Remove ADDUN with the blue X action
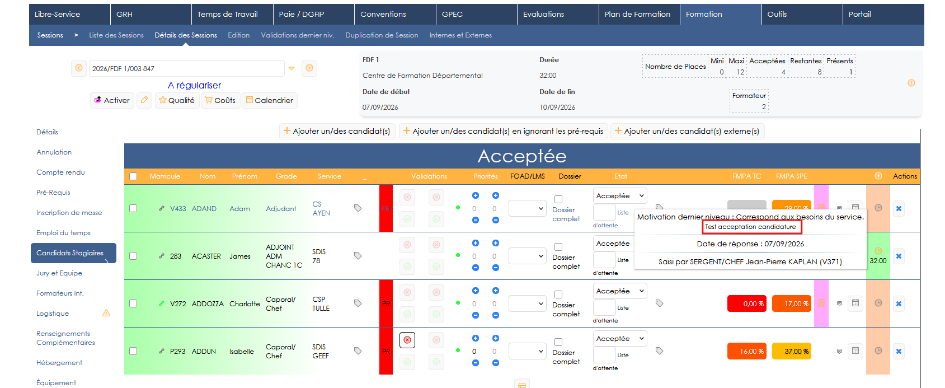945x388 pixels. (898, 351)
